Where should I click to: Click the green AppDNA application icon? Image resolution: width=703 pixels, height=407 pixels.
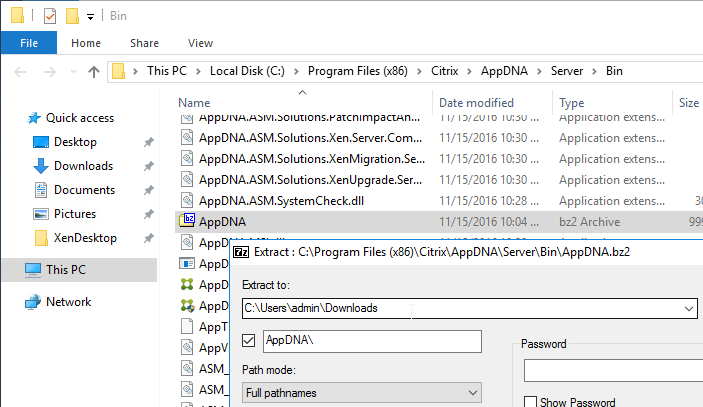(x=187, y=284)
